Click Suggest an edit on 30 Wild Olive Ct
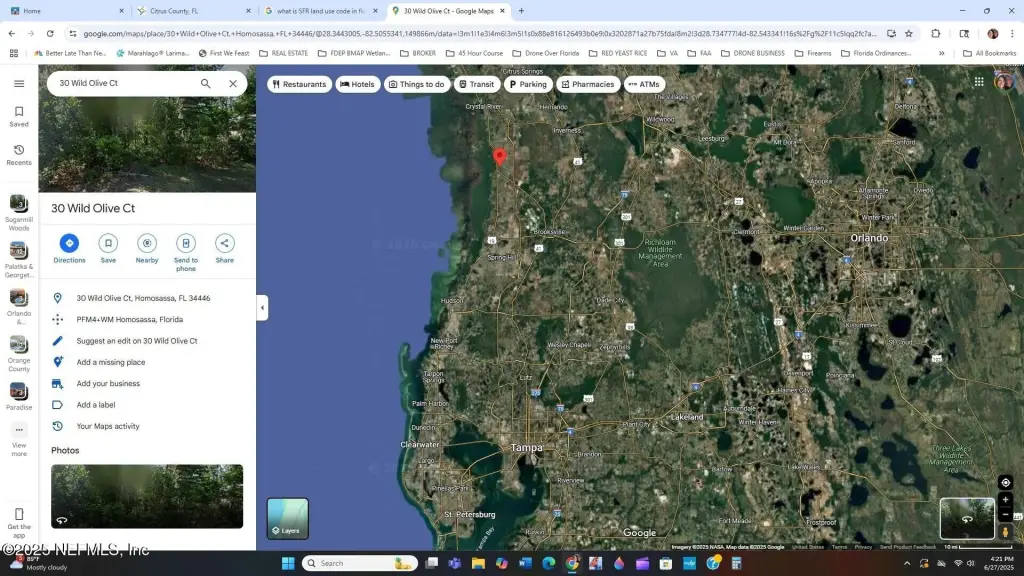Screen dimensions: 1024x576 pyautogui.click(x=137, y=341)
